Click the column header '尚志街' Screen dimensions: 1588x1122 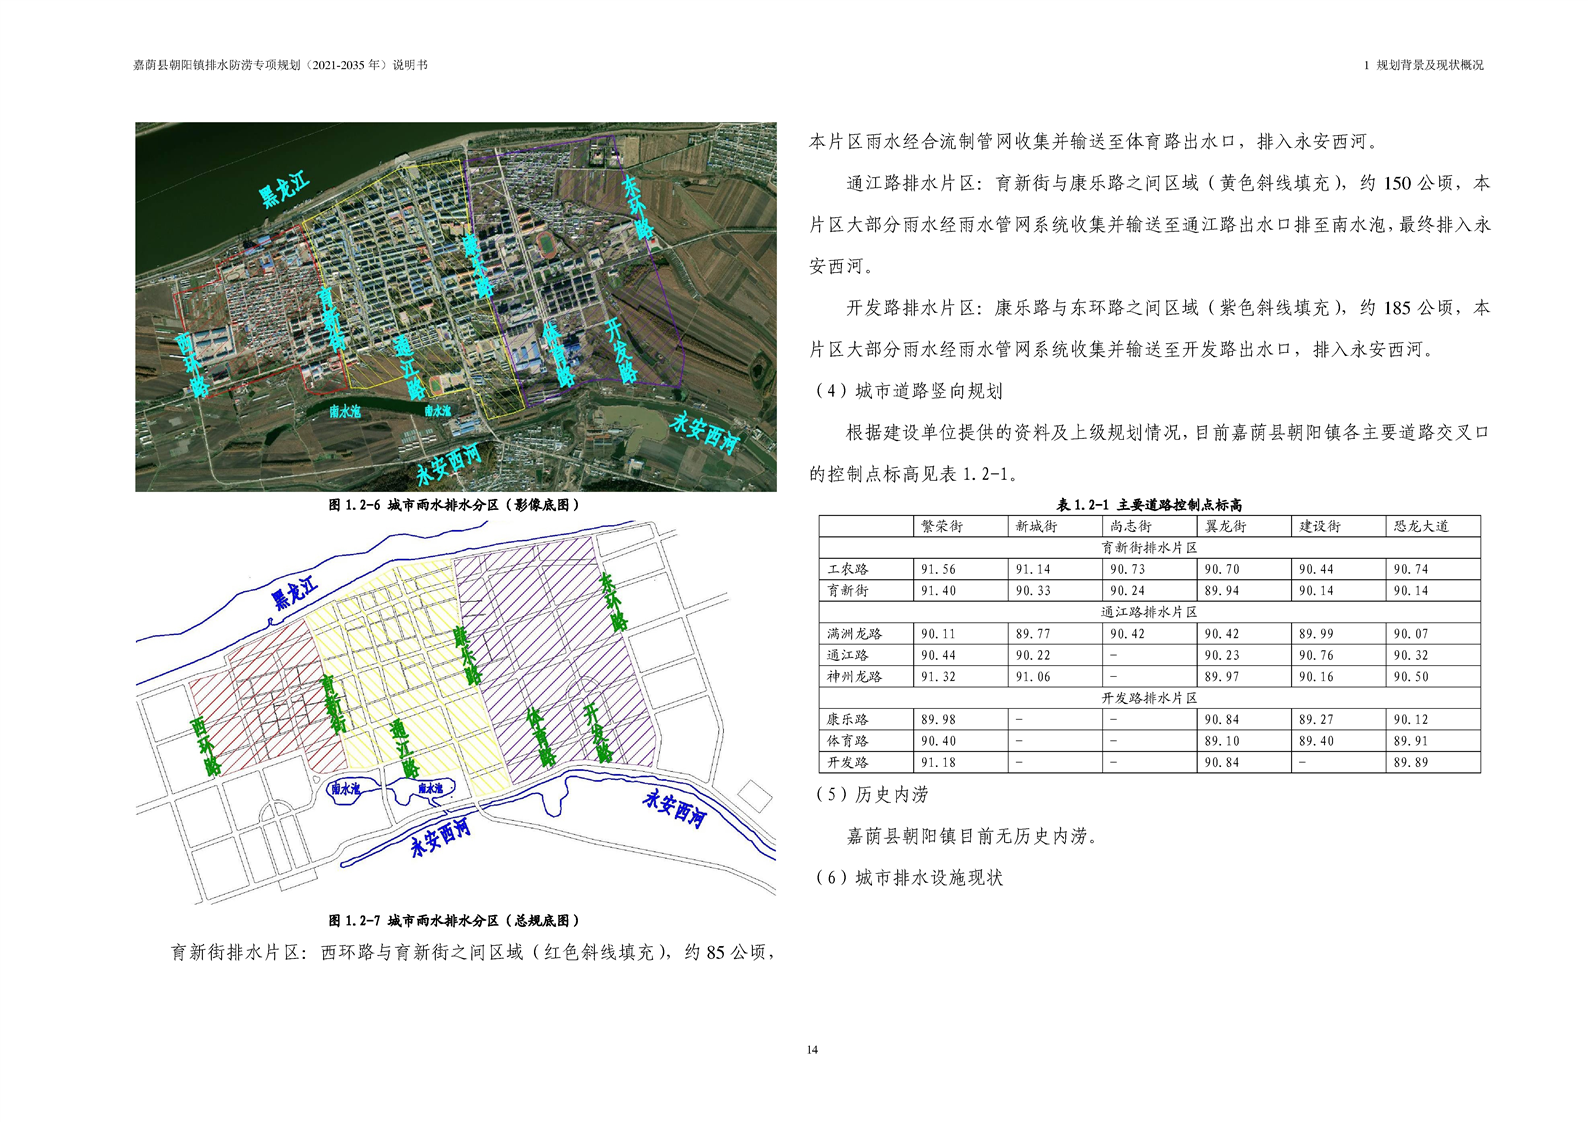point(1131,526)
